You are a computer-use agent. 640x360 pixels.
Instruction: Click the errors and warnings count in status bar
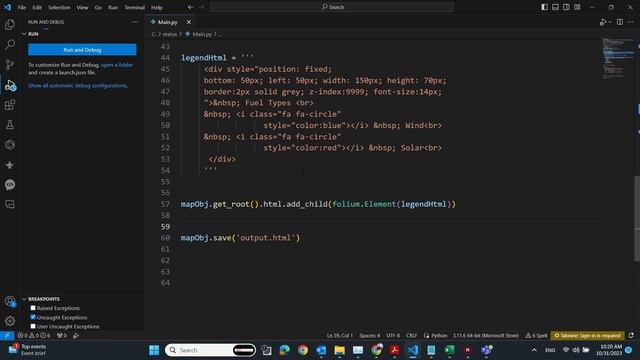pos(33,336)
